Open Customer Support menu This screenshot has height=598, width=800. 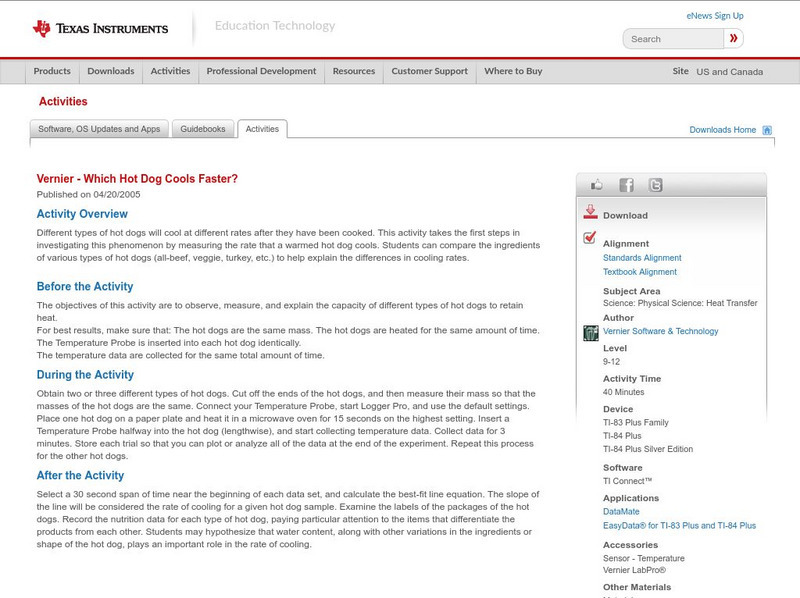tap(430, 71)
